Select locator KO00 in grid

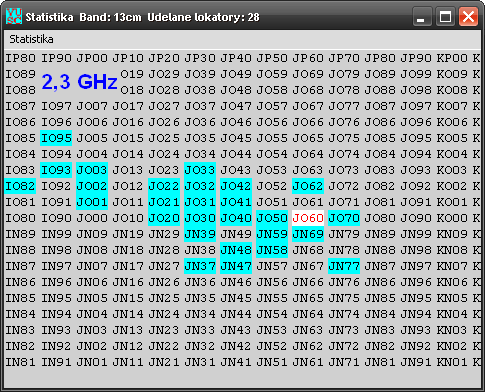tap(452, 218)
